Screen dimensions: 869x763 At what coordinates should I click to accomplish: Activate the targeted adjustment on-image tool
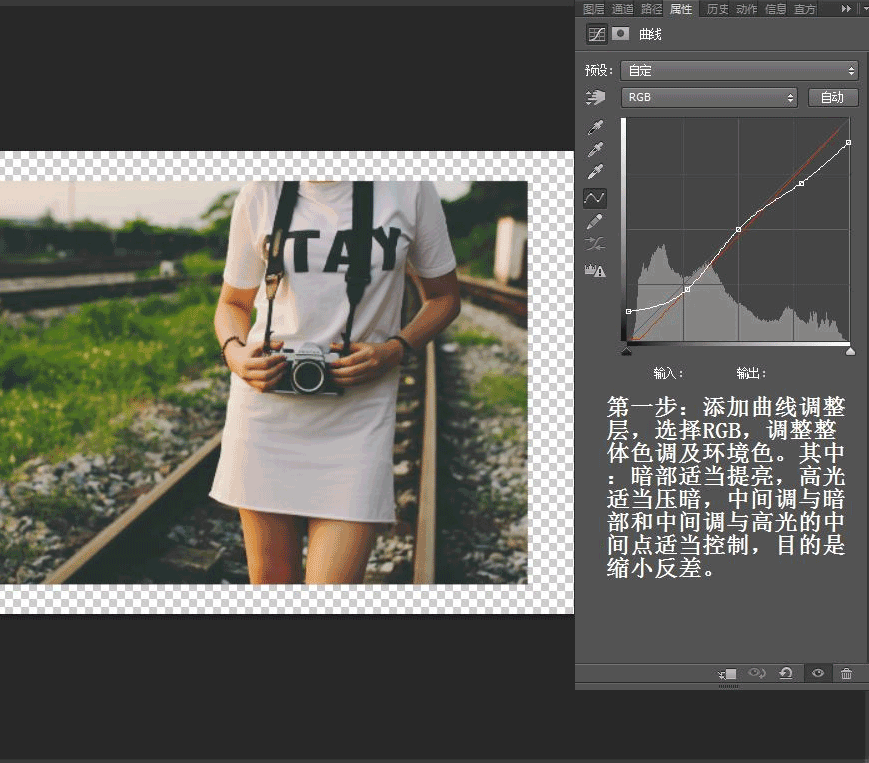[x=596, y=97]
